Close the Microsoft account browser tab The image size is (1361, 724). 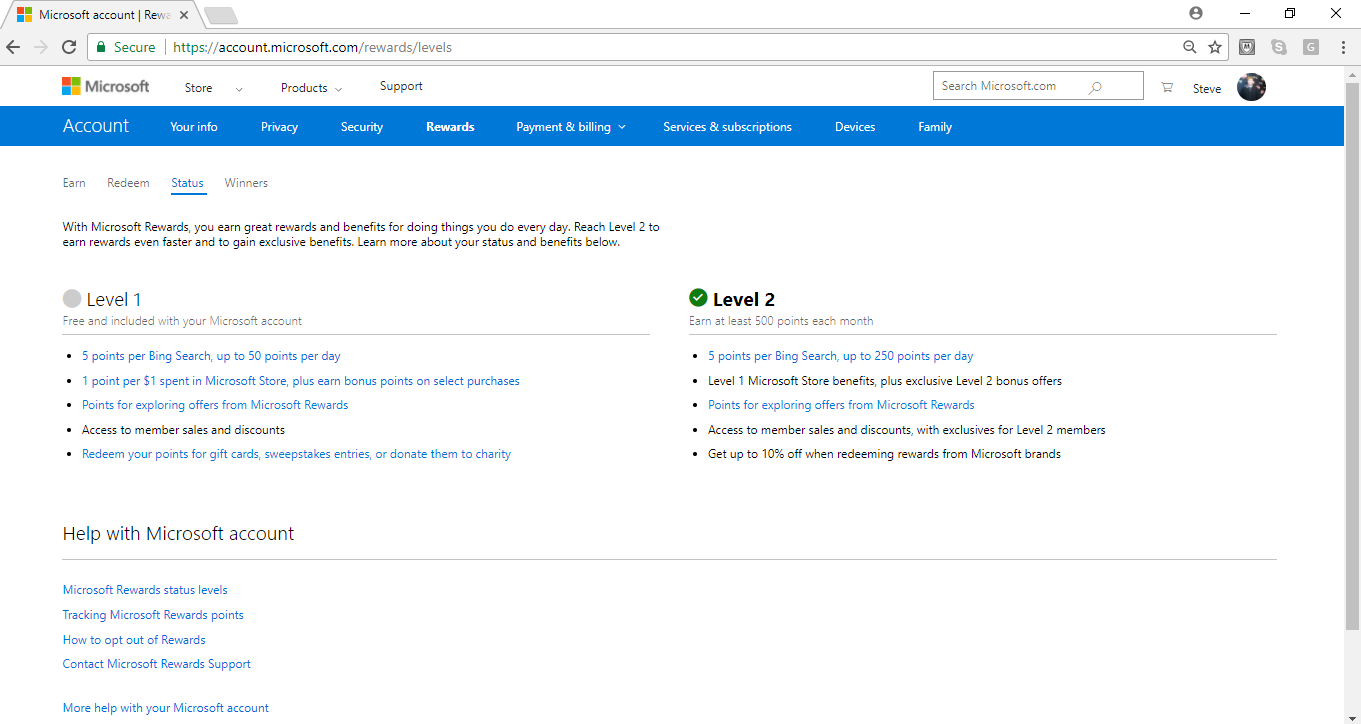click(x=184, y=15)
